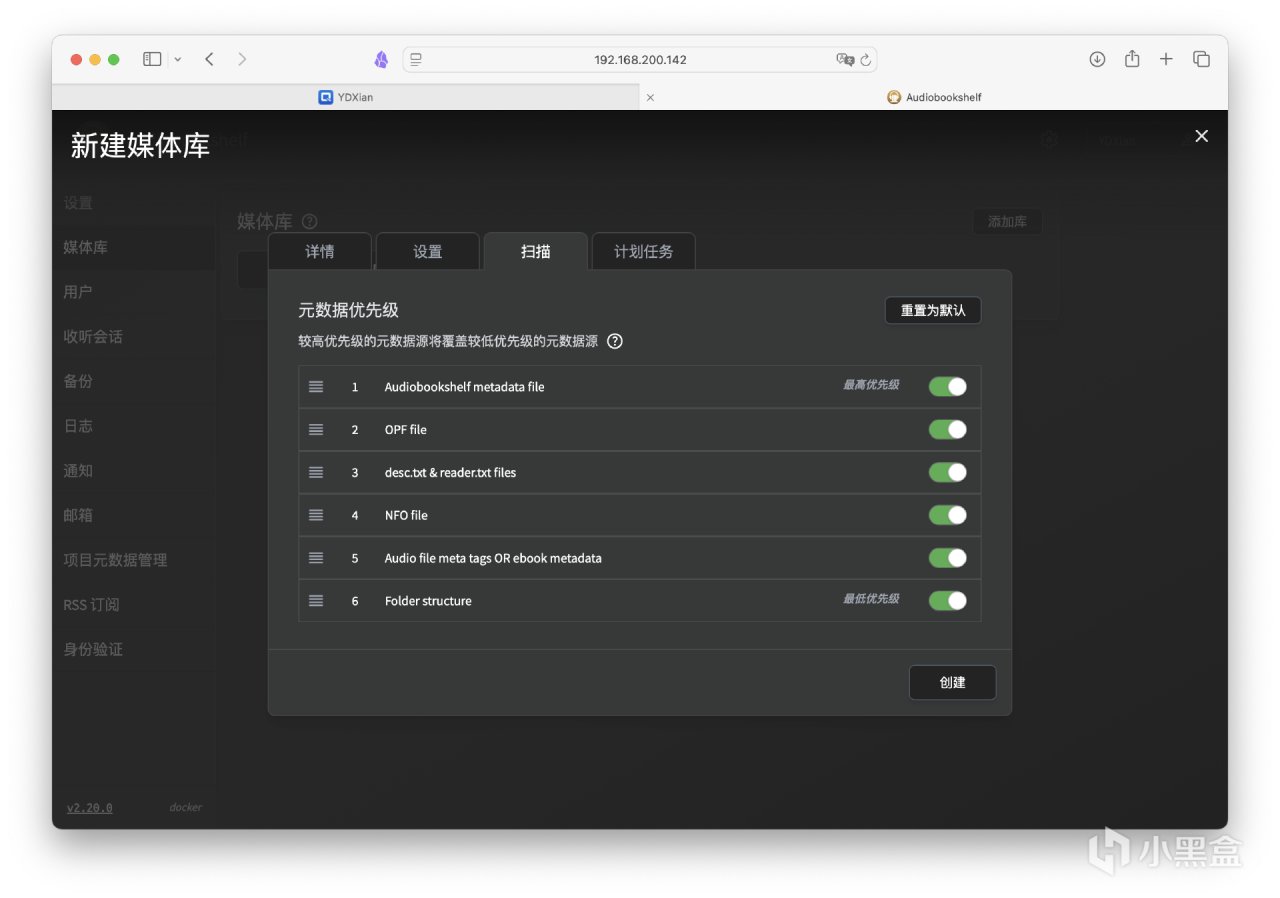The width and height of the screenshot is (1280, 898).
Task: Click 重置为默认 button
Action: pos(933,311)
